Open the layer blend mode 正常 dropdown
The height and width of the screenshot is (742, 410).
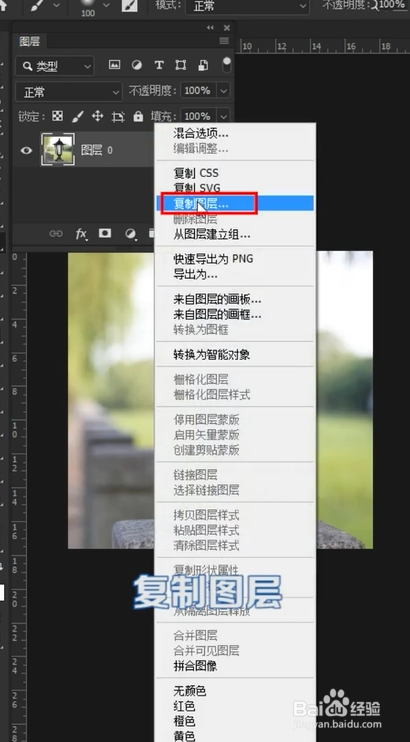[69, 92]
